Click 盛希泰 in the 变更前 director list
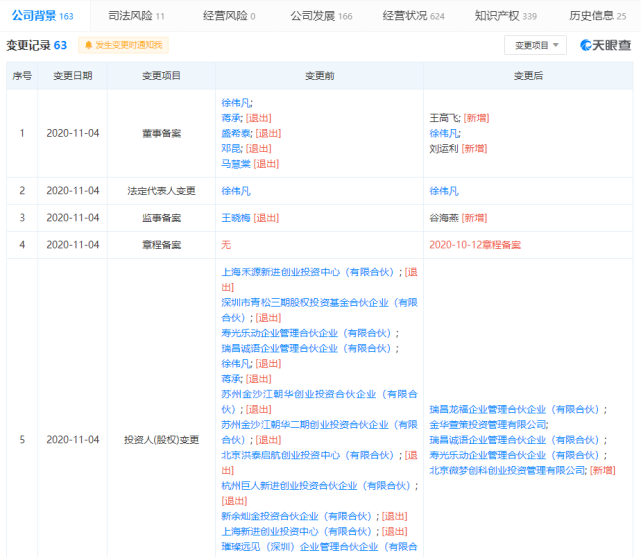 point(236,133)
